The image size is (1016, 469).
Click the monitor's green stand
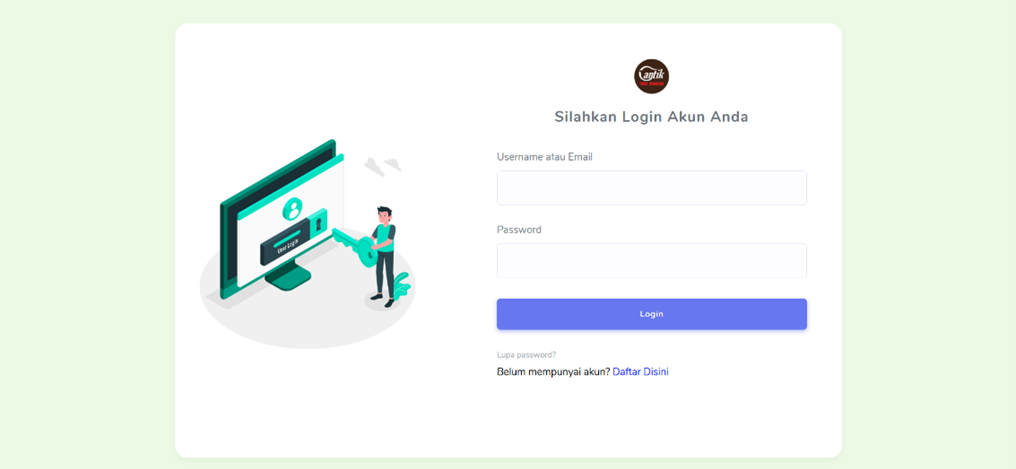coord(288,279)
